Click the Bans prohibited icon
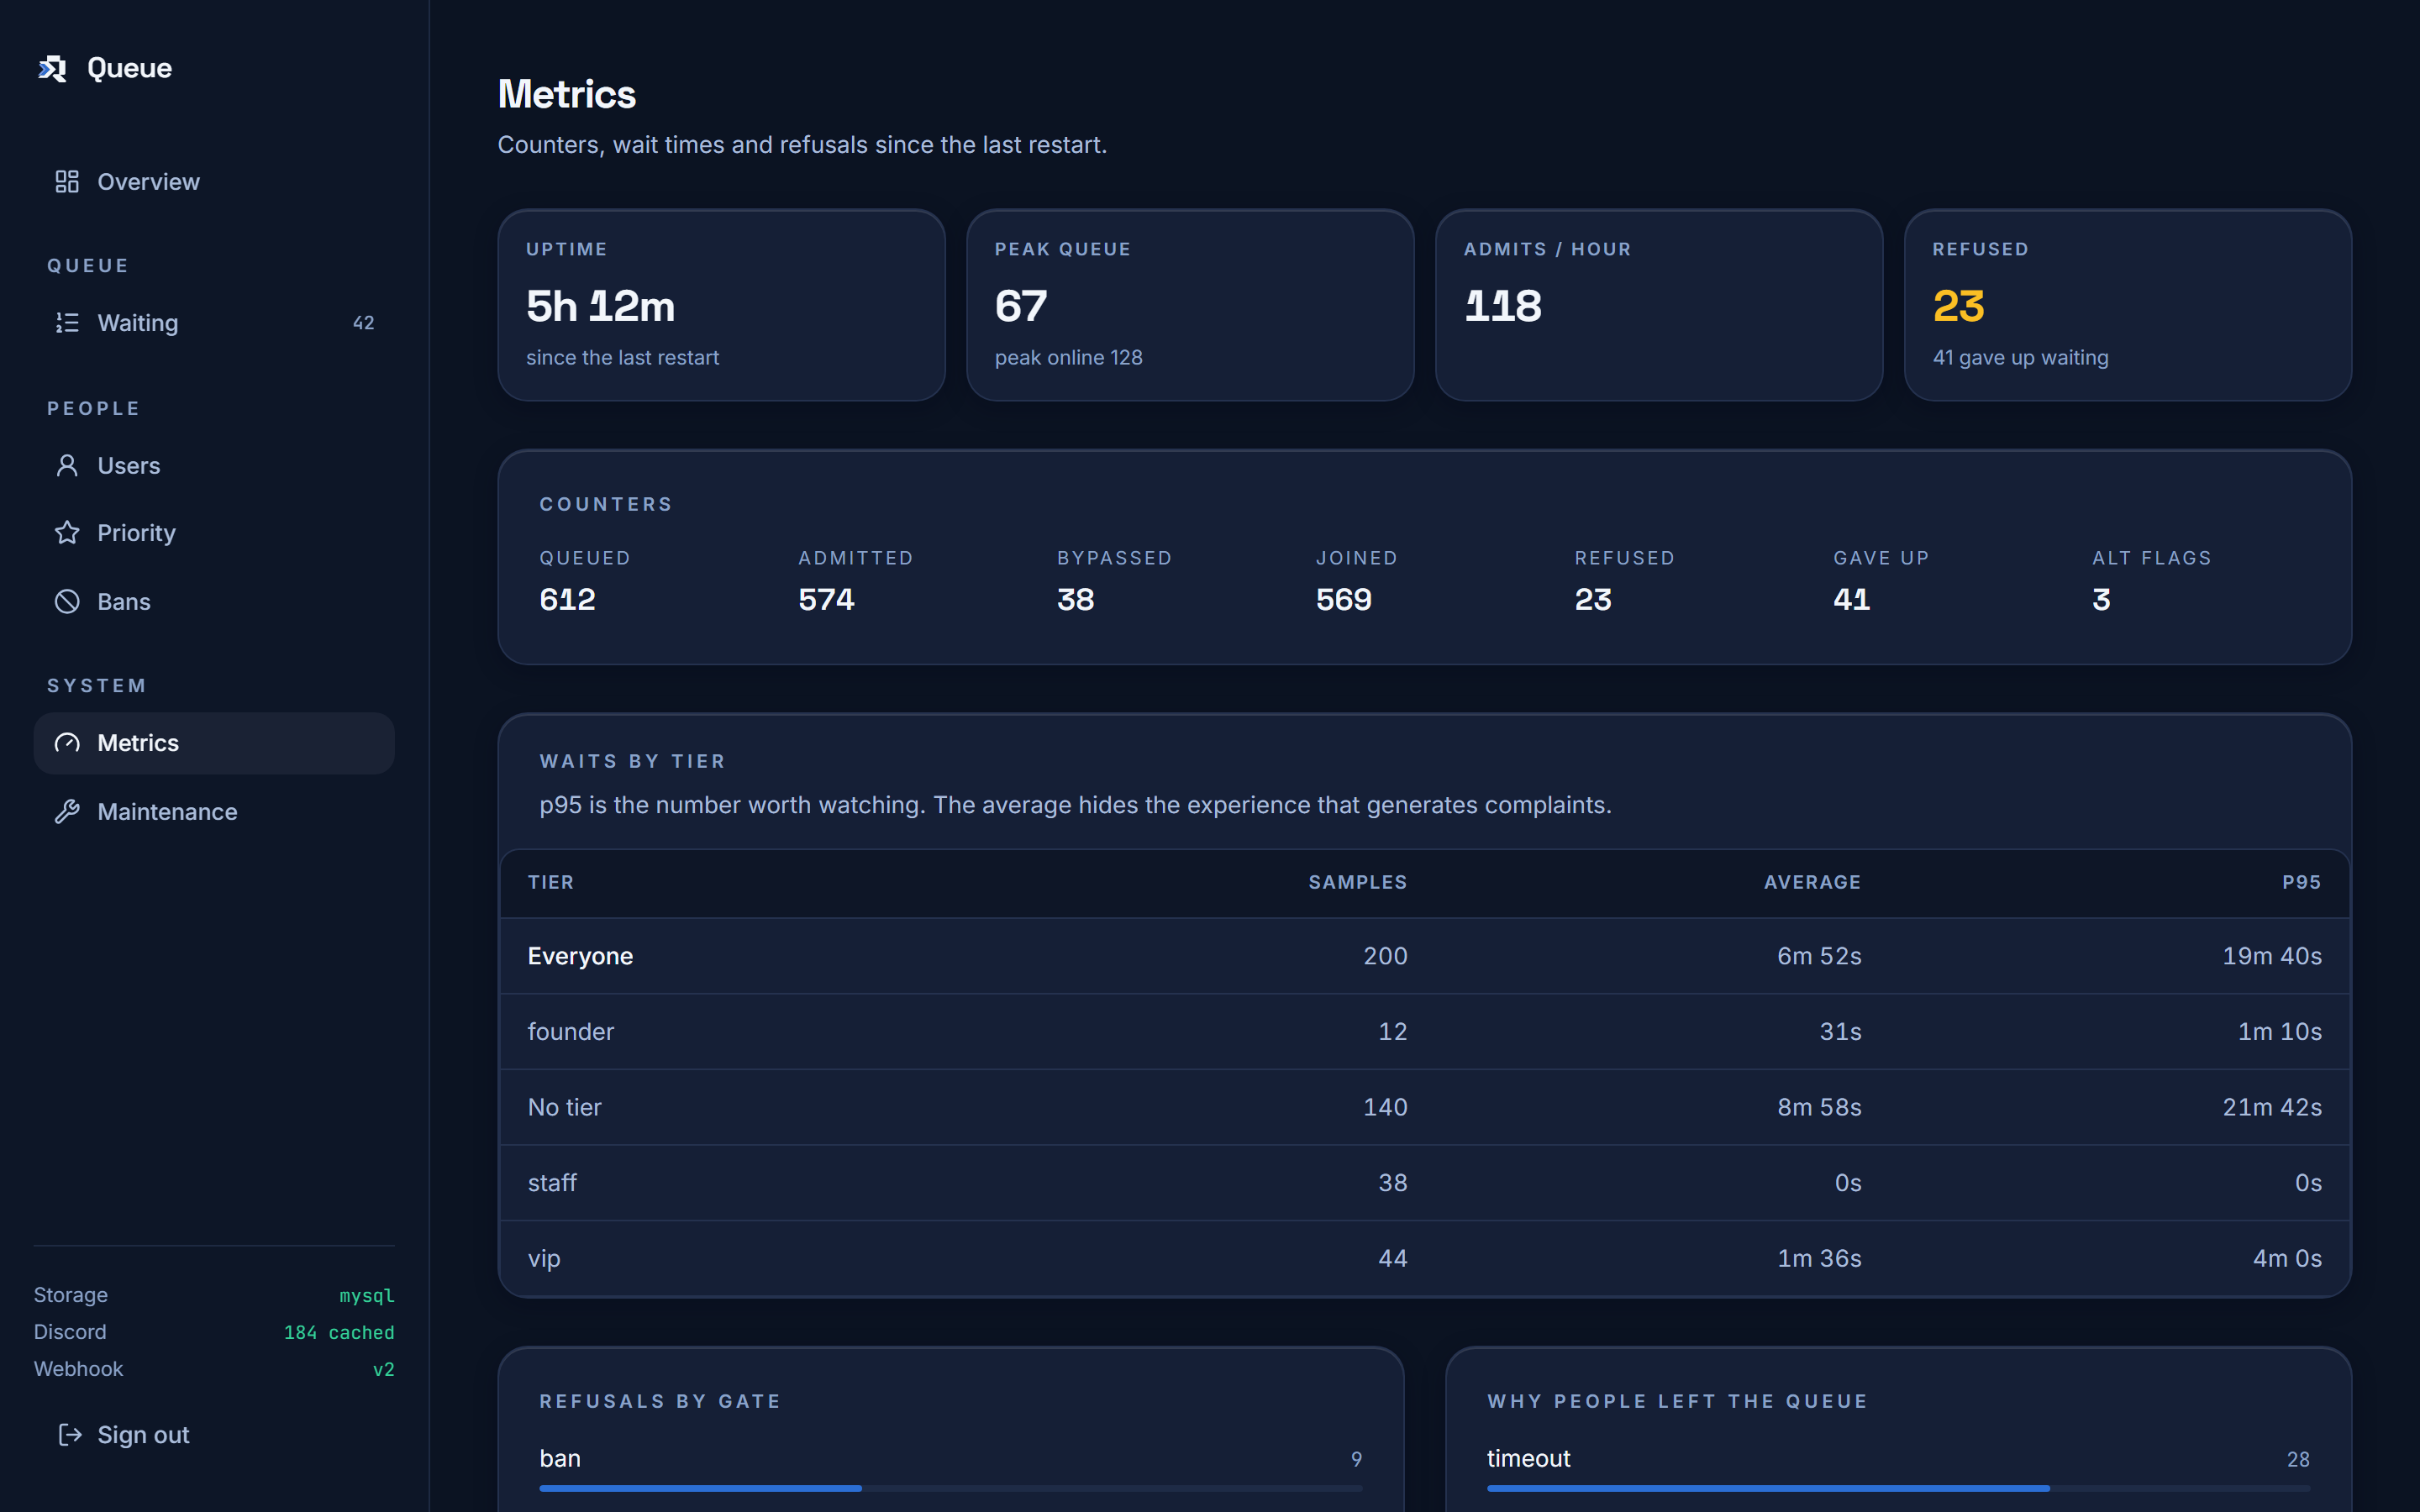 67,601
